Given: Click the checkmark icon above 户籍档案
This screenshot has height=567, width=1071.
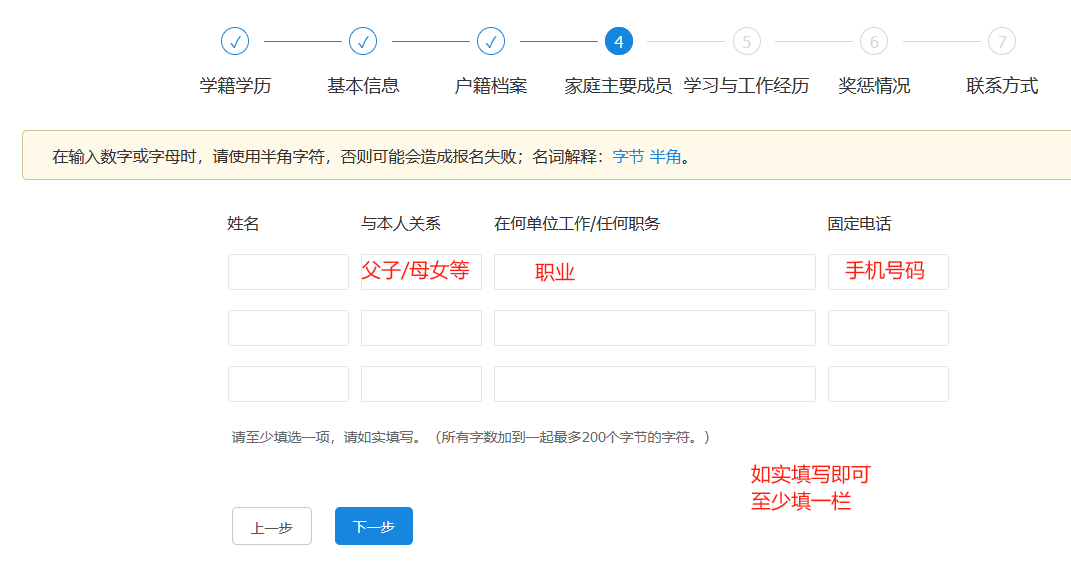Looking at the screenshot, I should [491, 42].
